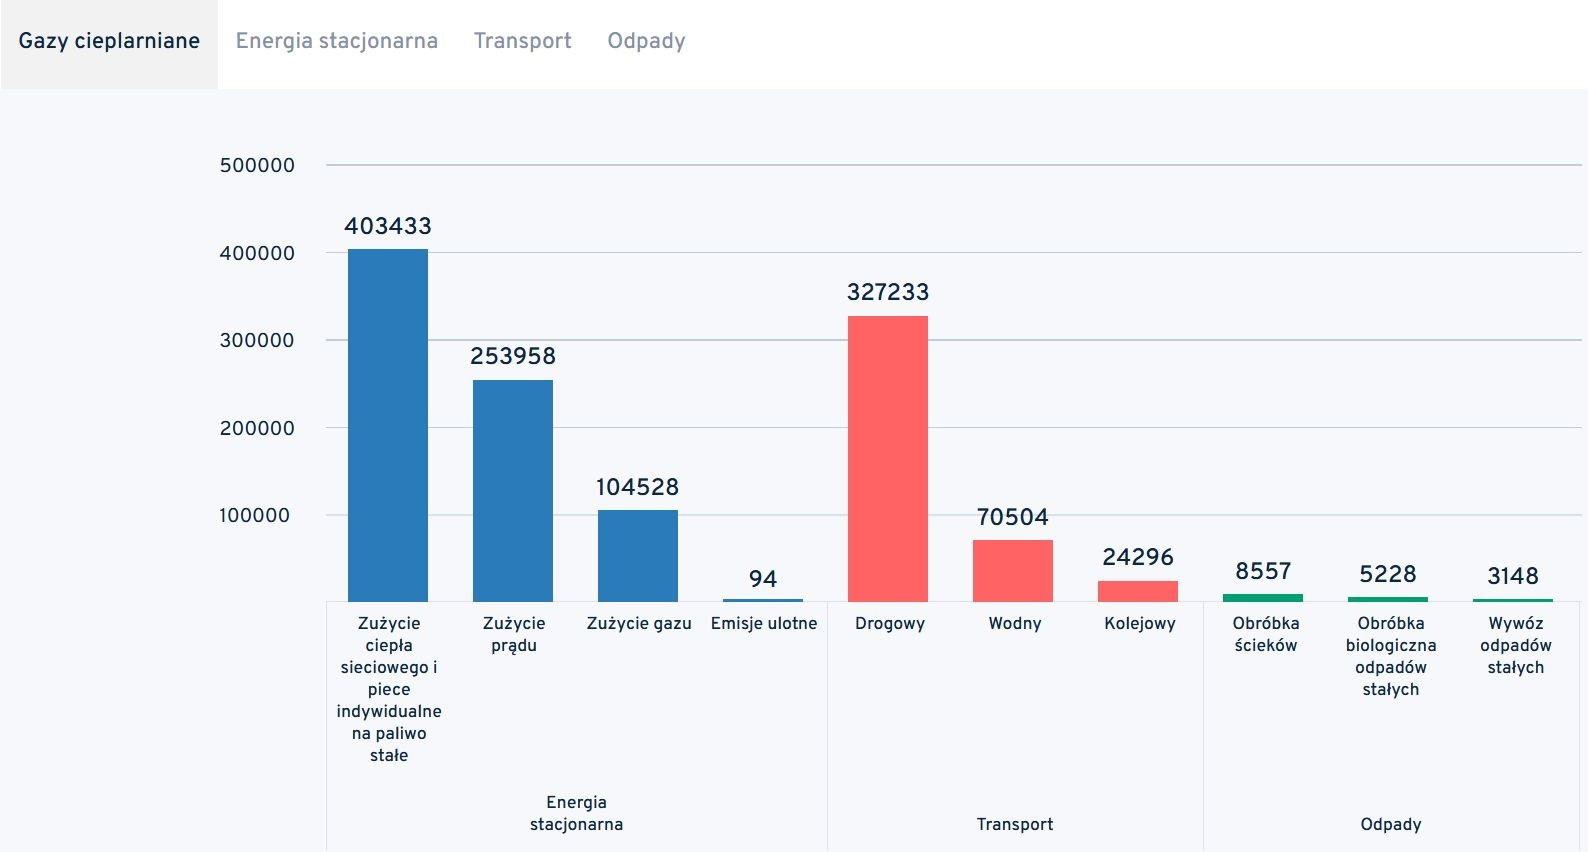Click the tallest blue bar labeled 403433

[x=388, y=425]
